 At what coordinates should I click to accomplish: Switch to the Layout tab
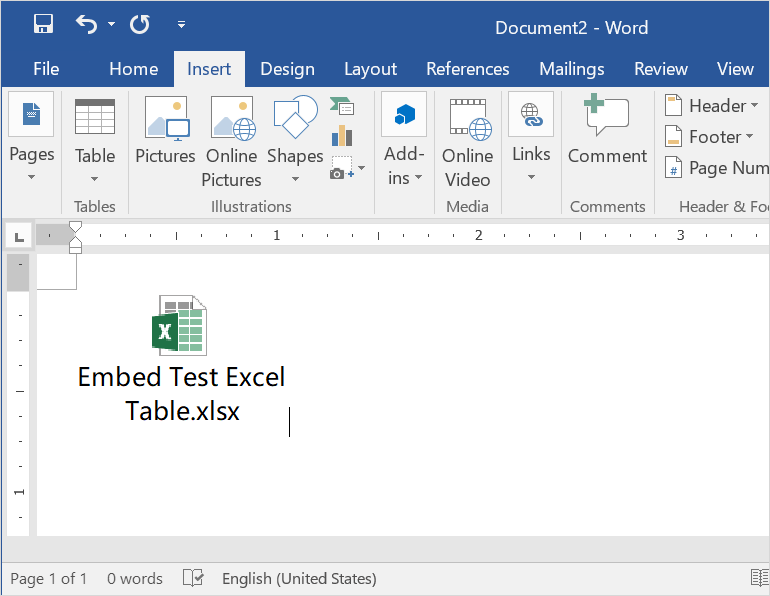[370, 69]
